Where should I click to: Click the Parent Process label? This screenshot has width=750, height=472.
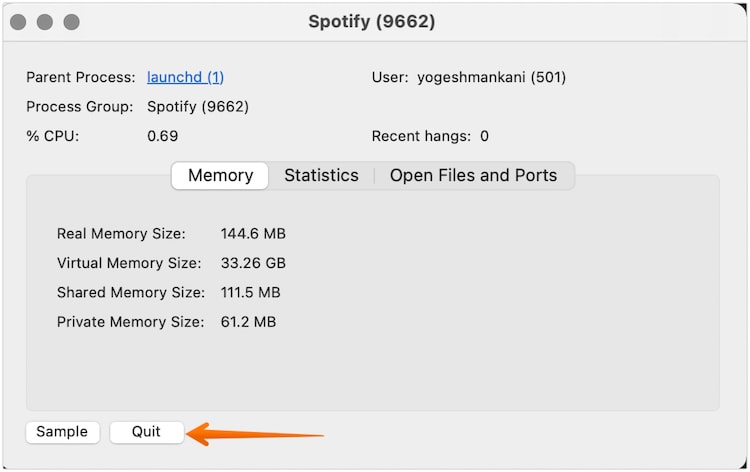pos(81,77)
